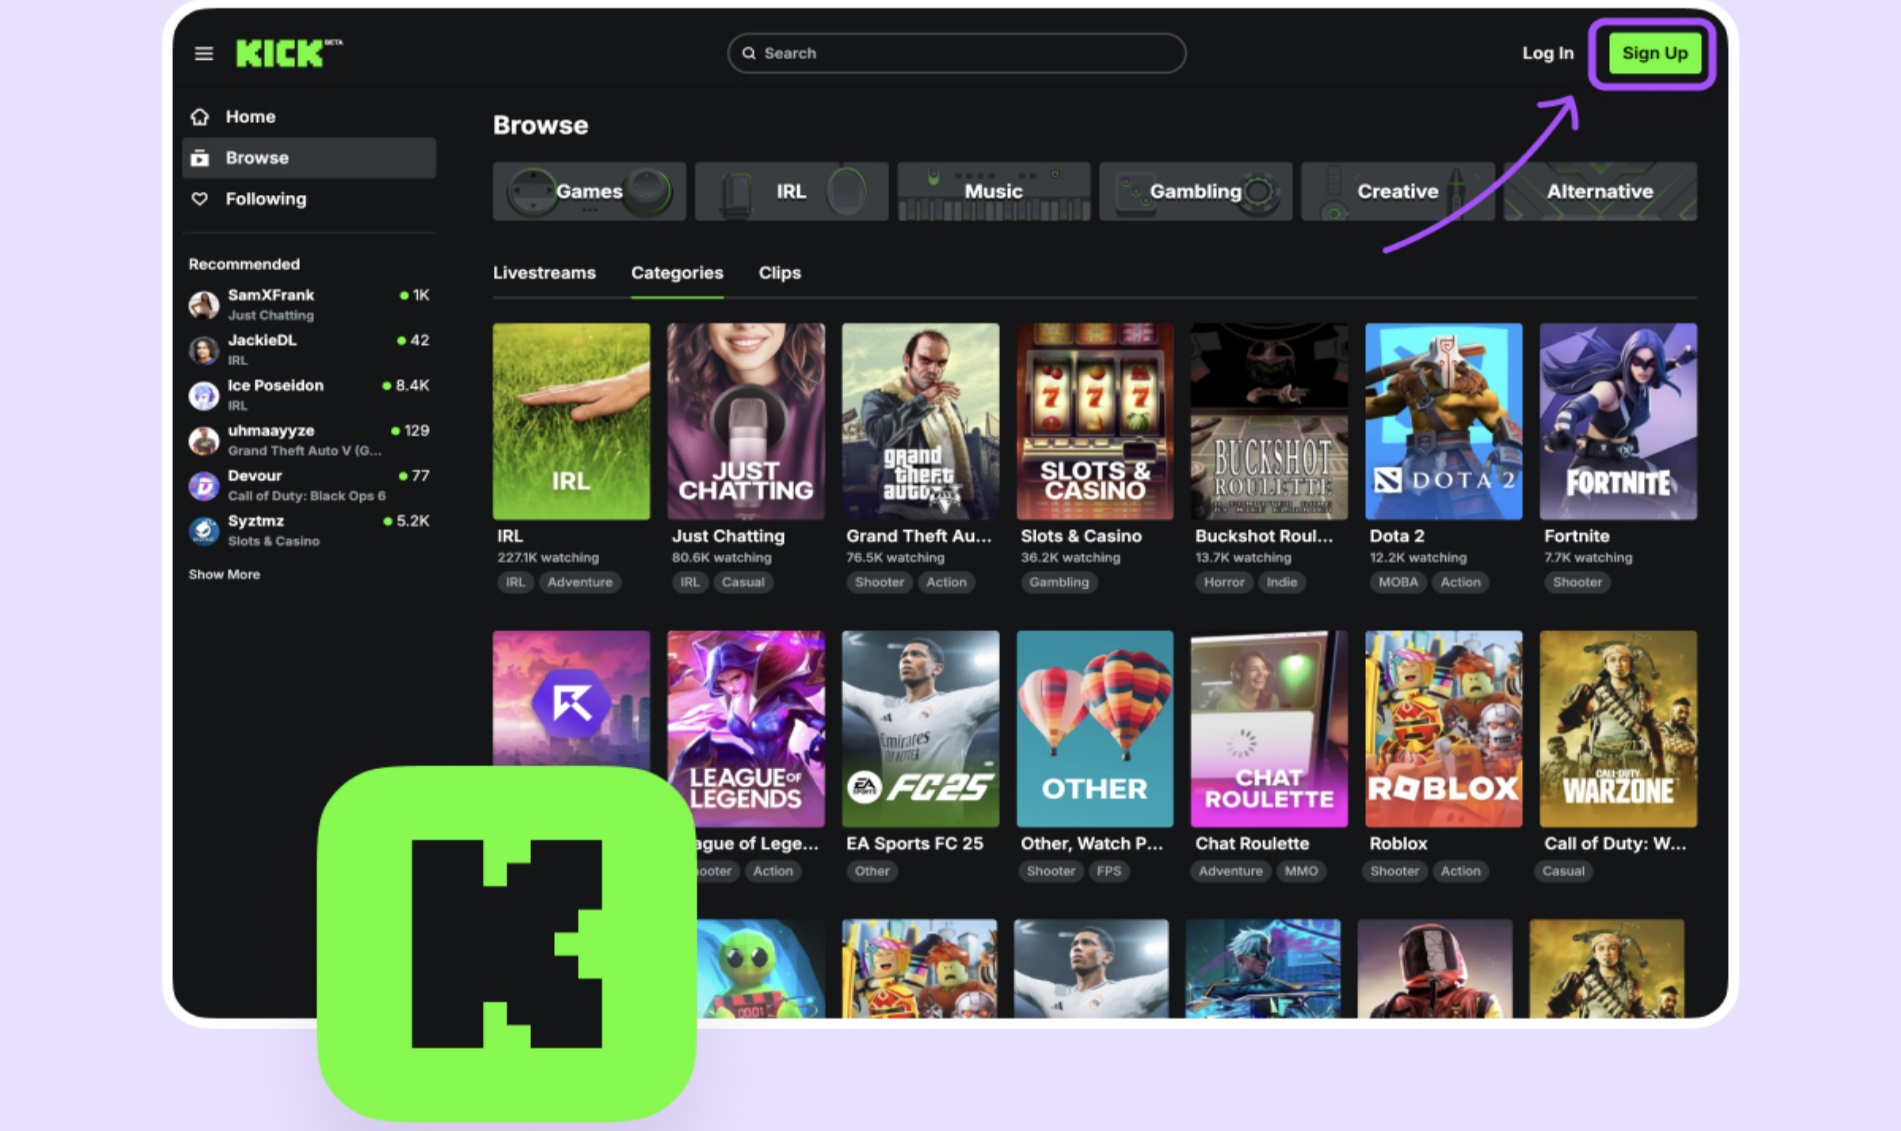Click the Horror tag under Buckshot Roulette
The height and width of the screenshot is (1131, 1901).
pyautogui.click(x=1224, y=582)
